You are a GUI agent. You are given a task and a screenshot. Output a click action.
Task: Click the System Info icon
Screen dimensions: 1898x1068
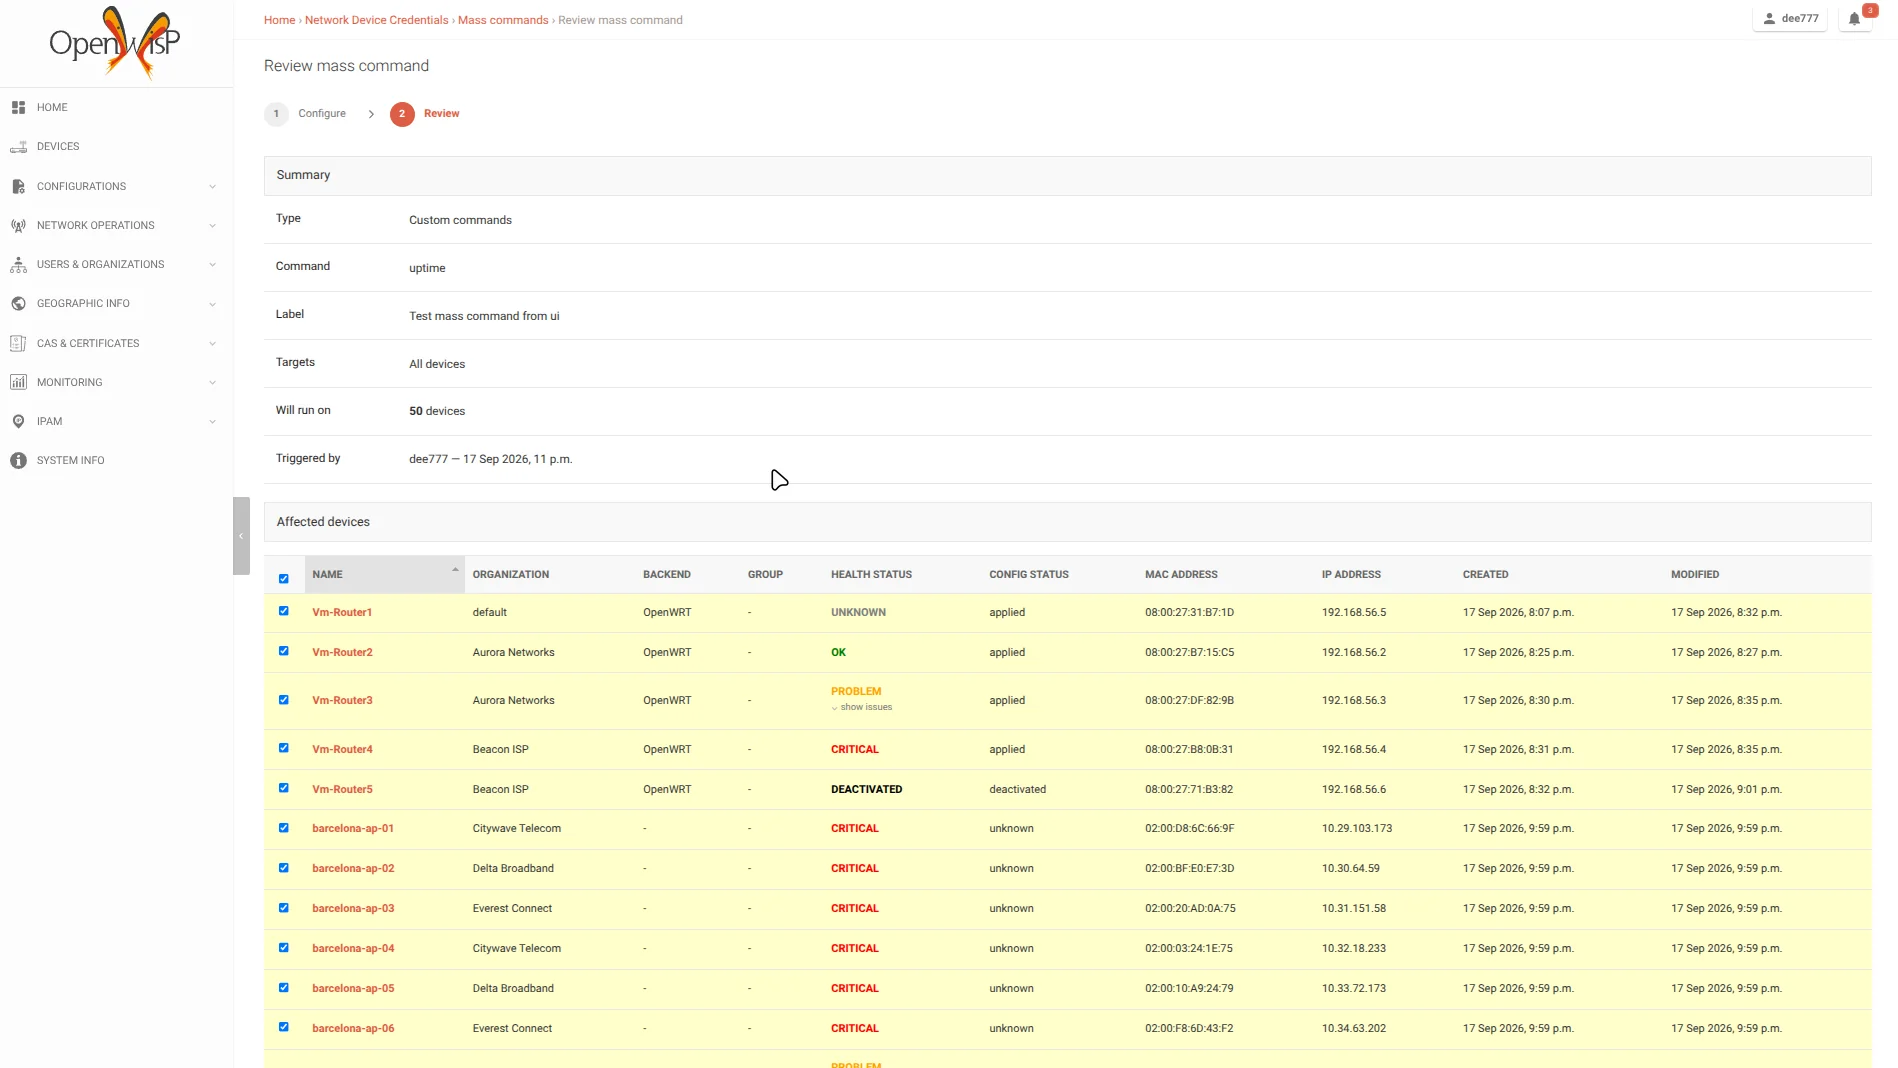tap(18, 461)
